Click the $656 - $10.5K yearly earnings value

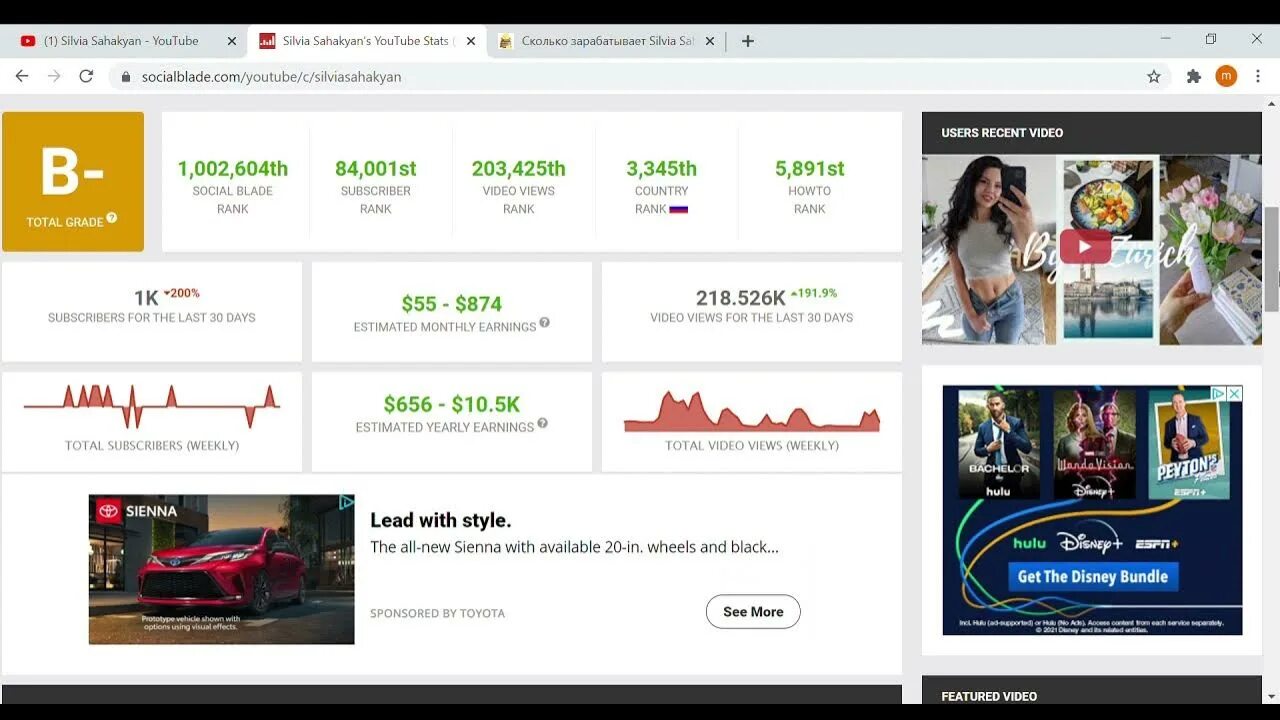pos(452,404)
